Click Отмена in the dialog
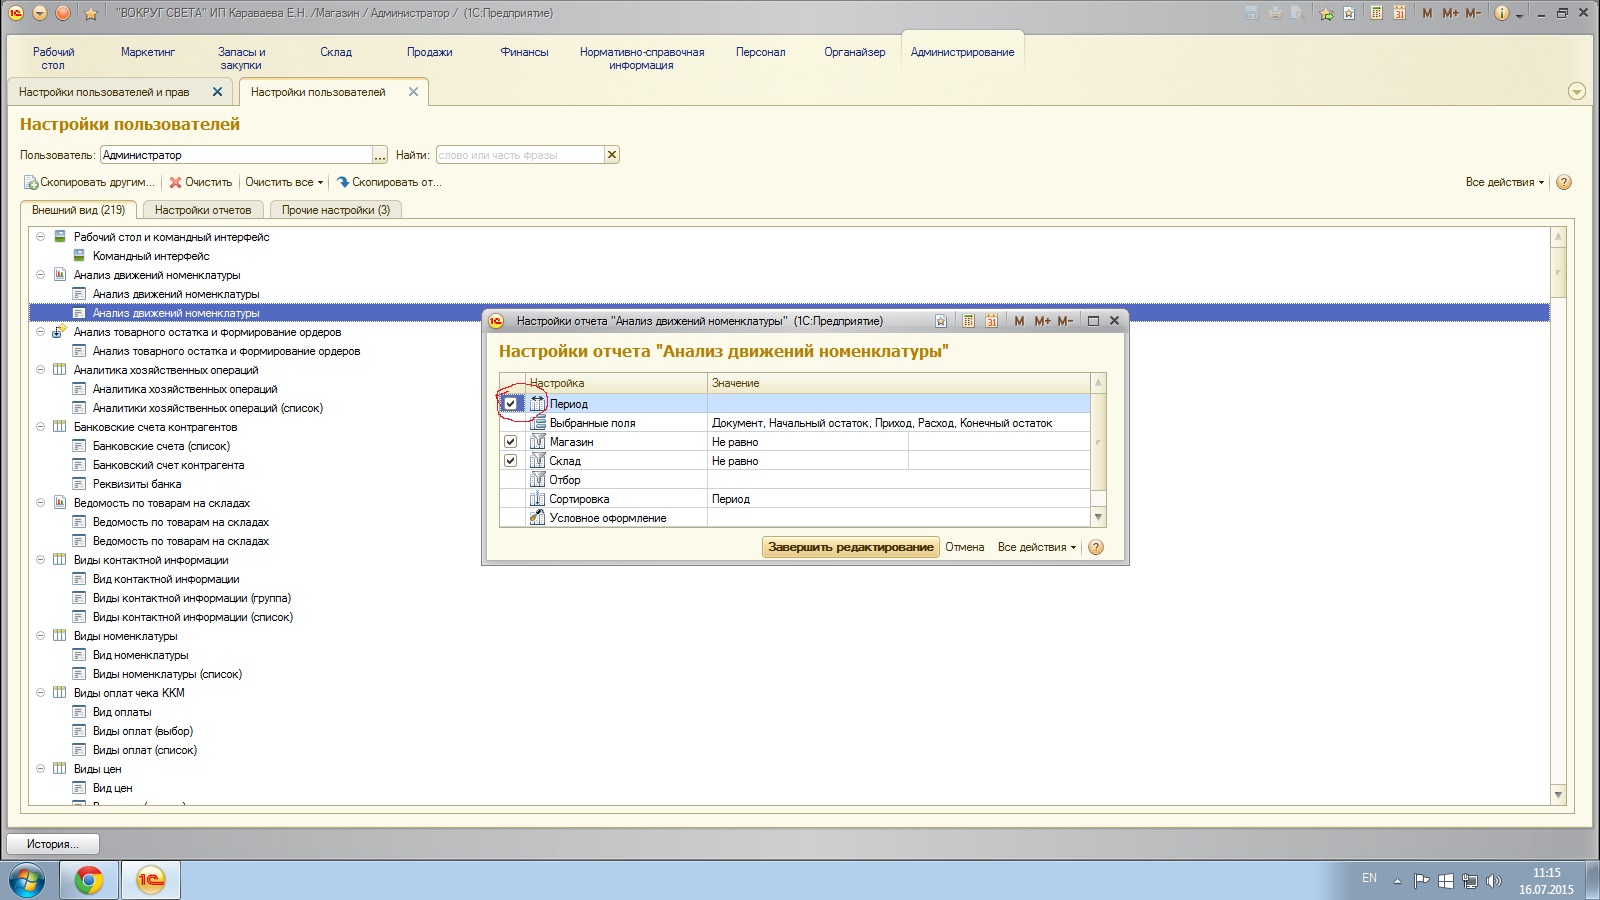Screen dimensions: 1600x900 click(x=965, y=547)
